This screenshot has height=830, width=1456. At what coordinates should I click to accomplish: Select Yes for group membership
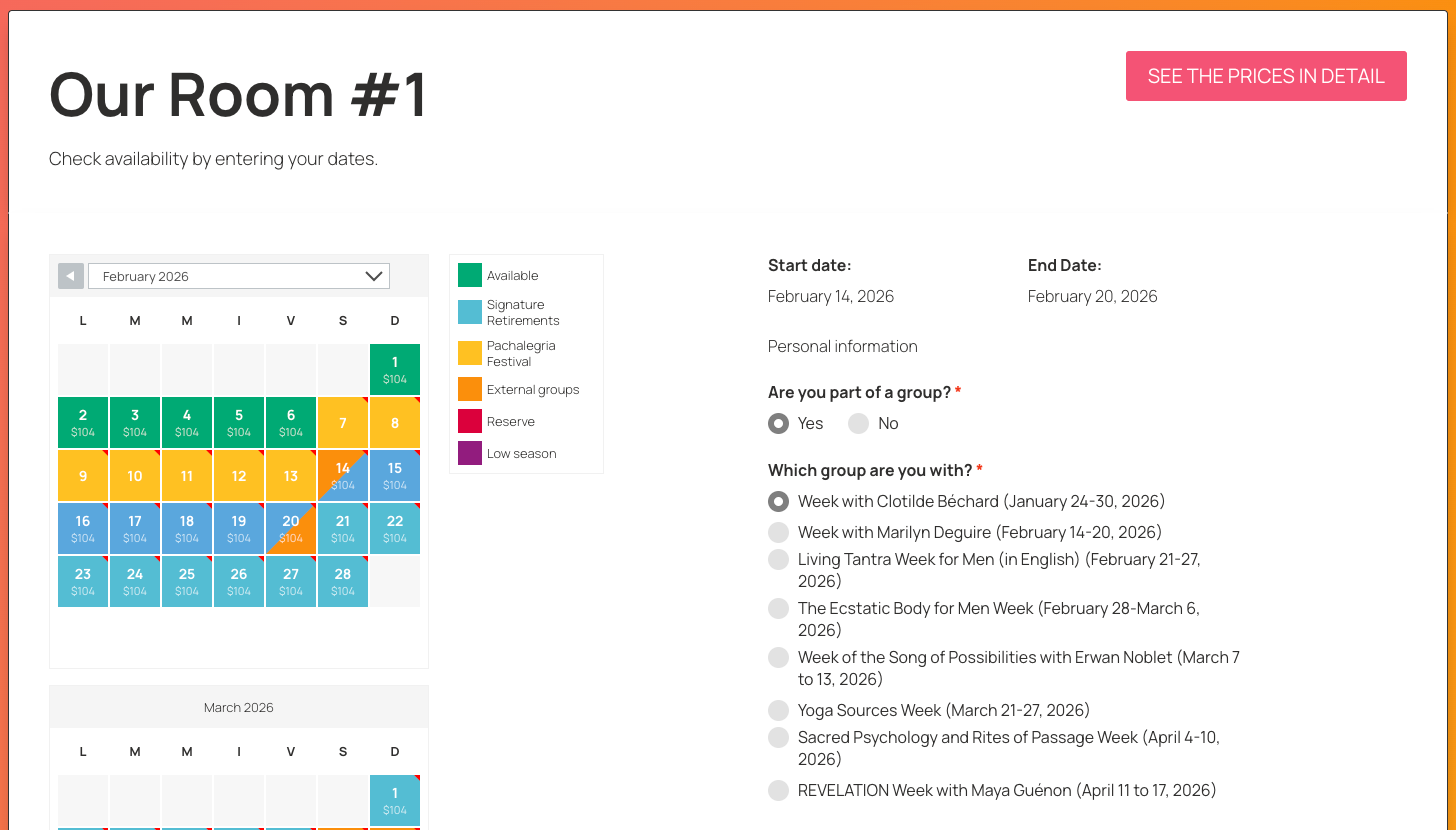click(778, 423)
